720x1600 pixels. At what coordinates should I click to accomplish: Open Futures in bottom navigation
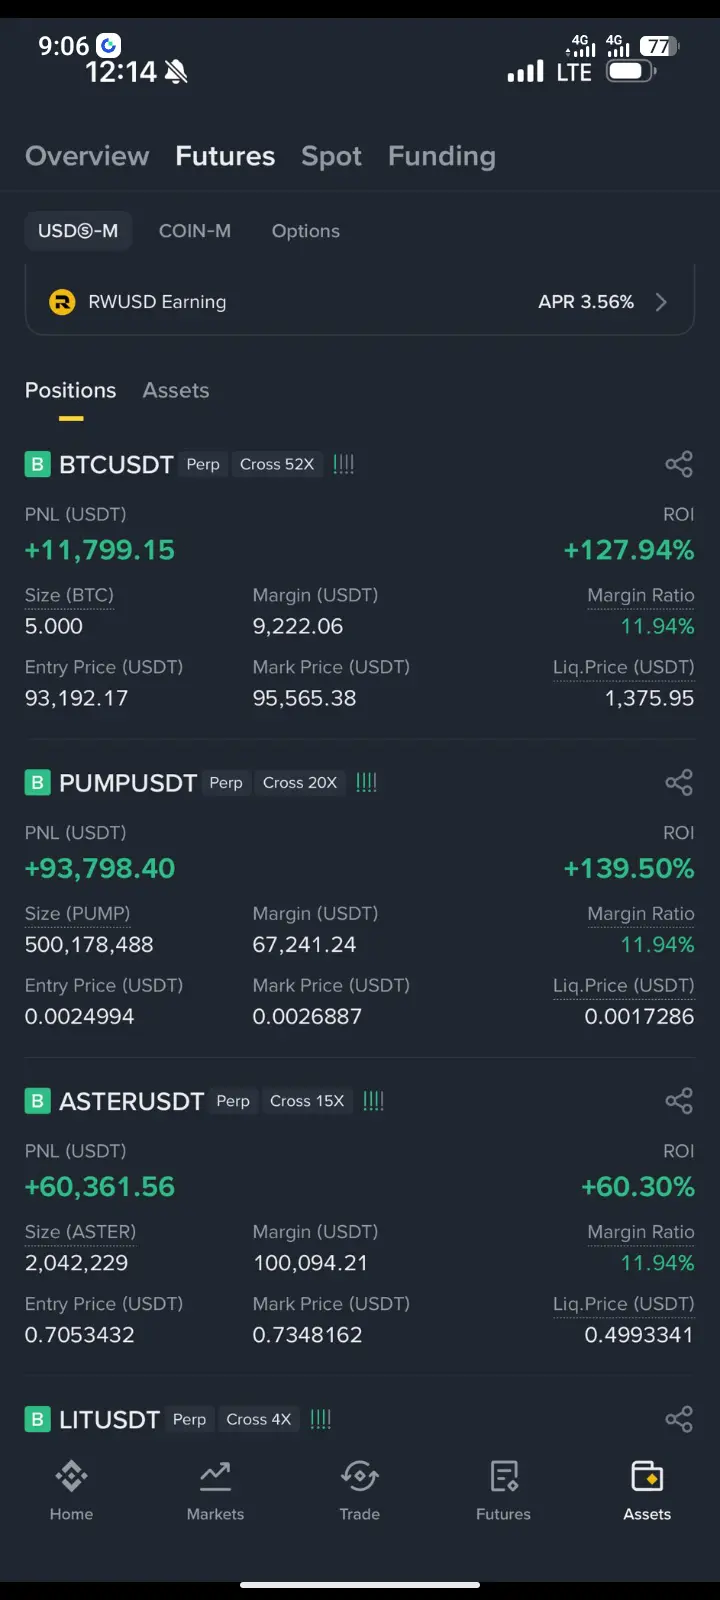coord(503,1490)
